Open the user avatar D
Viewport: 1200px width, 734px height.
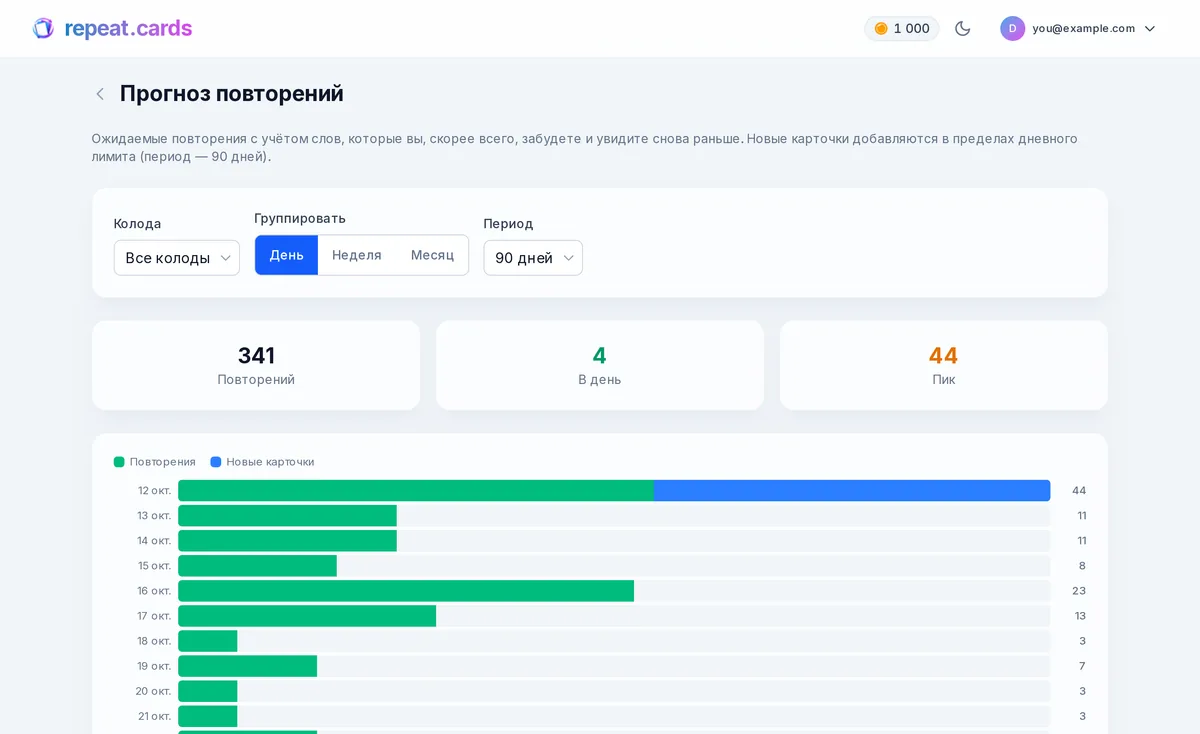pyautogui.click(x=1012, y=28)
